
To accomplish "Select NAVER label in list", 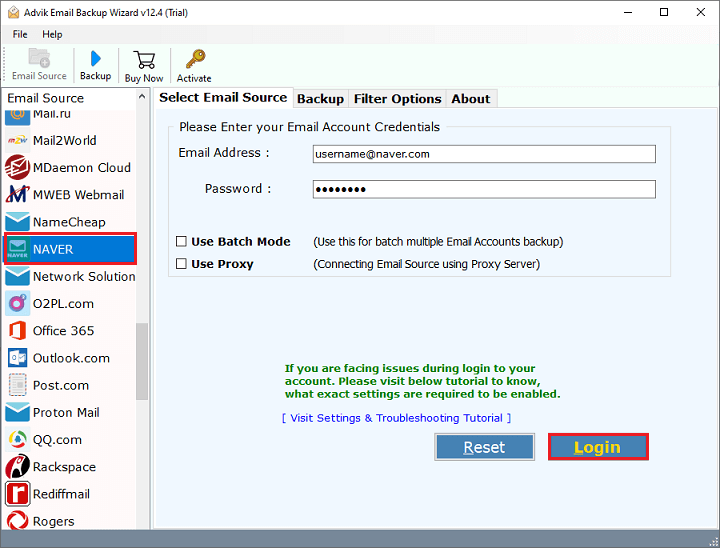I will [x=53, y=249].
